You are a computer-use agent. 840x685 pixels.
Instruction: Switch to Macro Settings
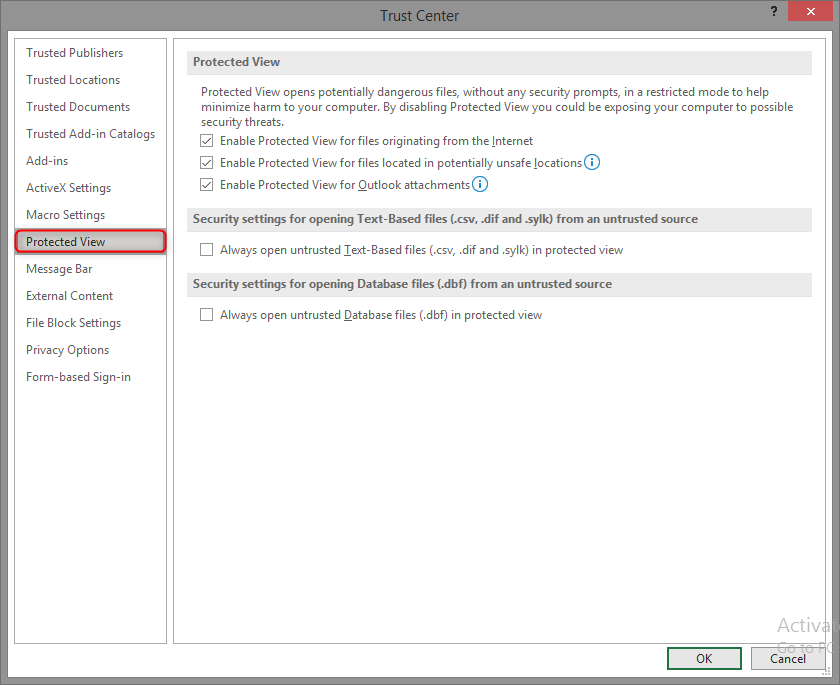(x=65, y=215)
